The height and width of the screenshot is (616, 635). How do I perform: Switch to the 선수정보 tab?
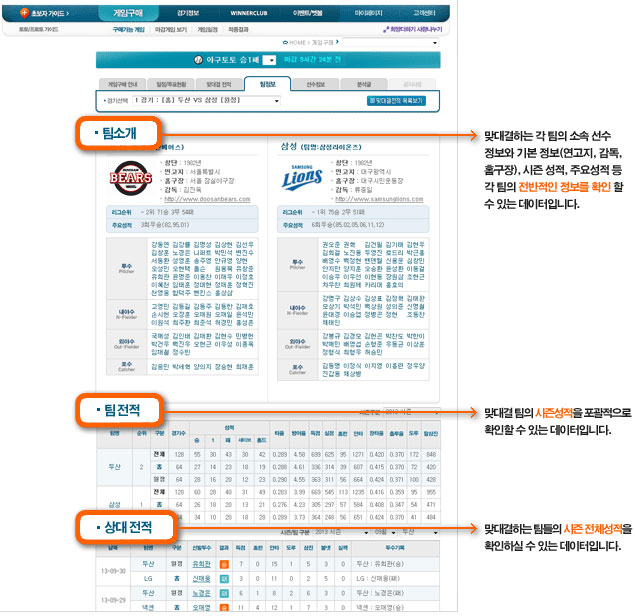315,84
